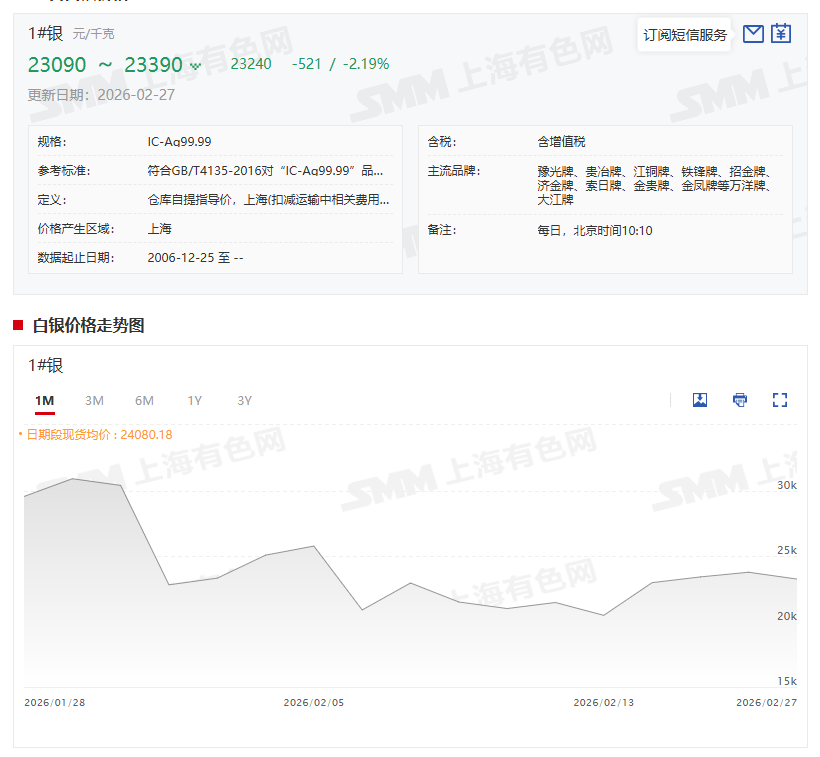This screenshot has height=757, width=820.
Task: Click the 2026/02/13 date axis label
Action: coord(603,703)
